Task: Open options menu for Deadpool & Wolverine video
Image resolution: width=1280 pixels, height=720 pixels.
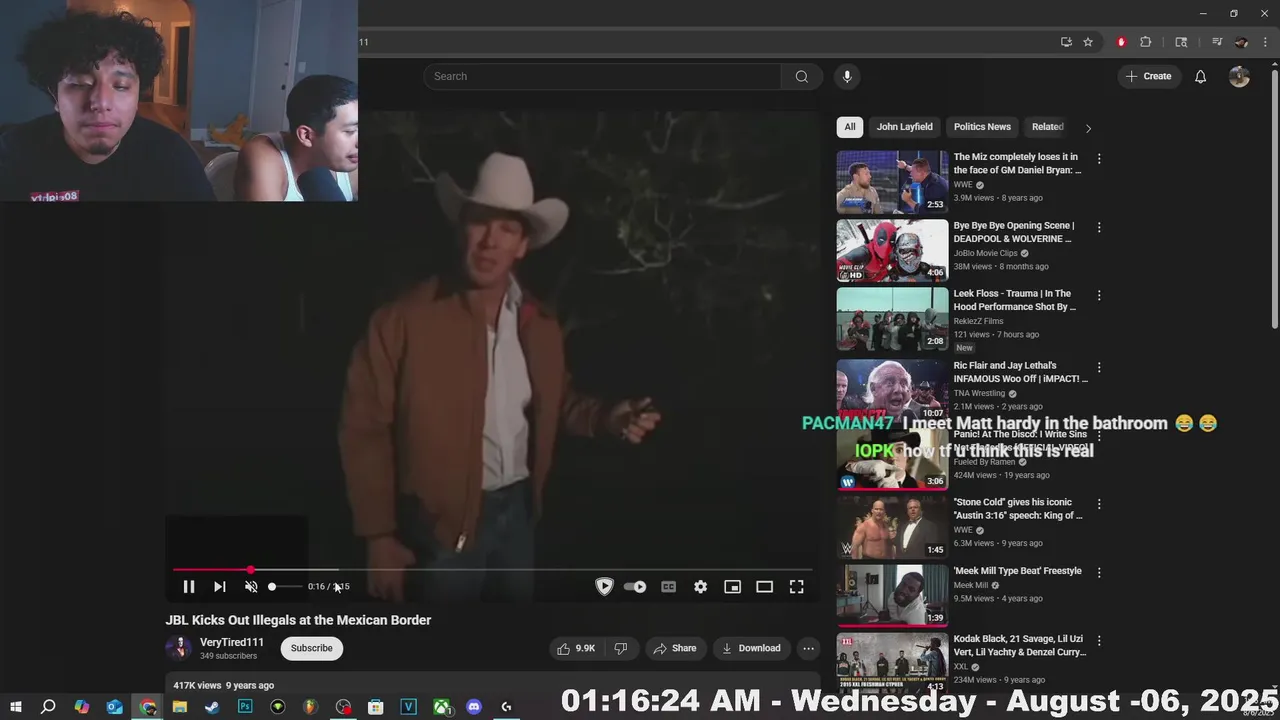Action: point(1099,228)
